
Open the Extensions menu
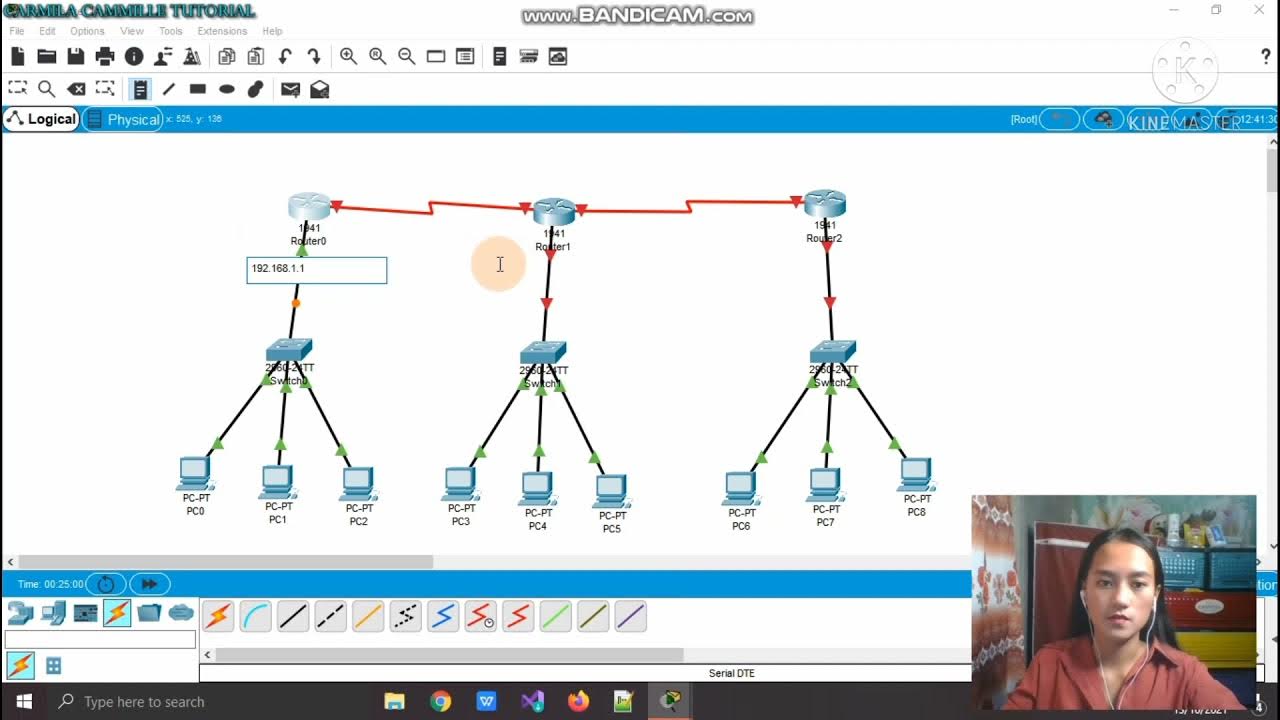click(222, 31)
